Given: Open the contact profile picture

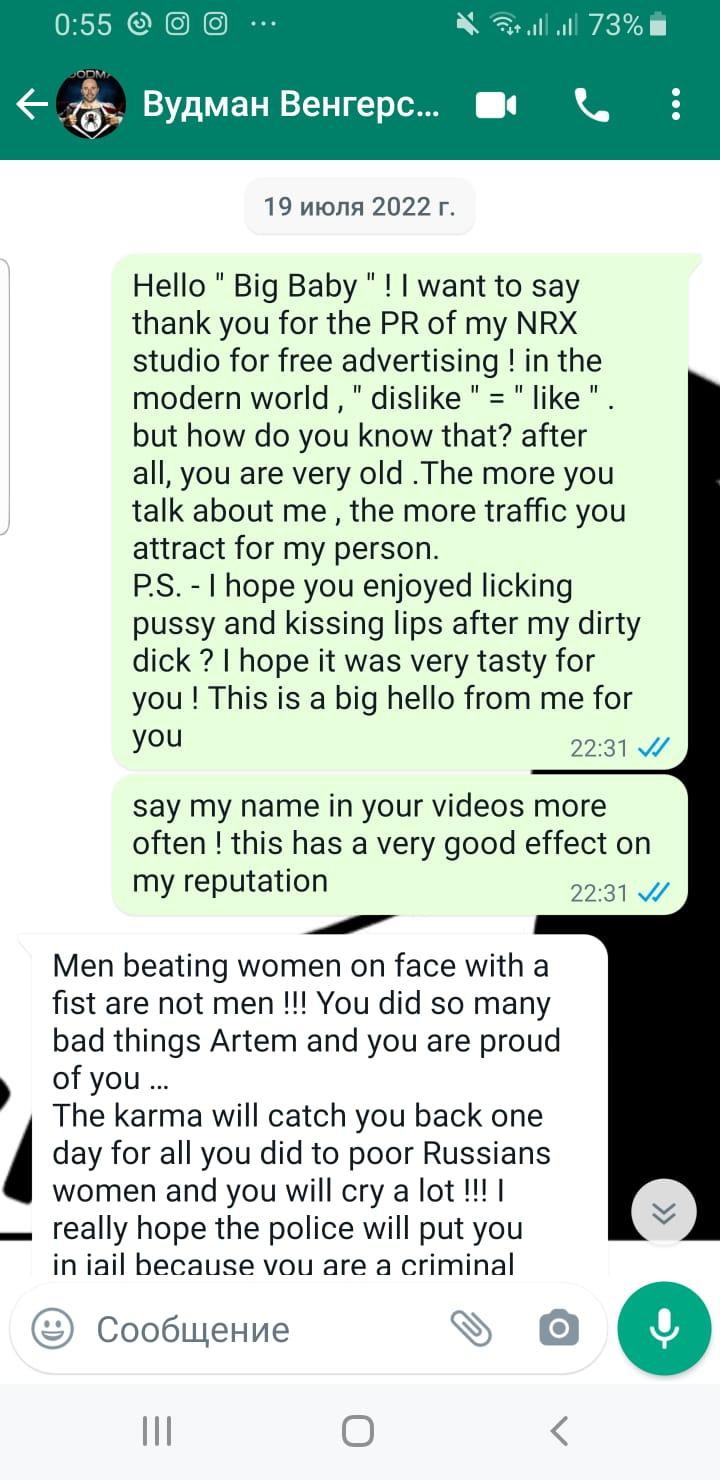Looking at the screenshot, I should [90, 105].
